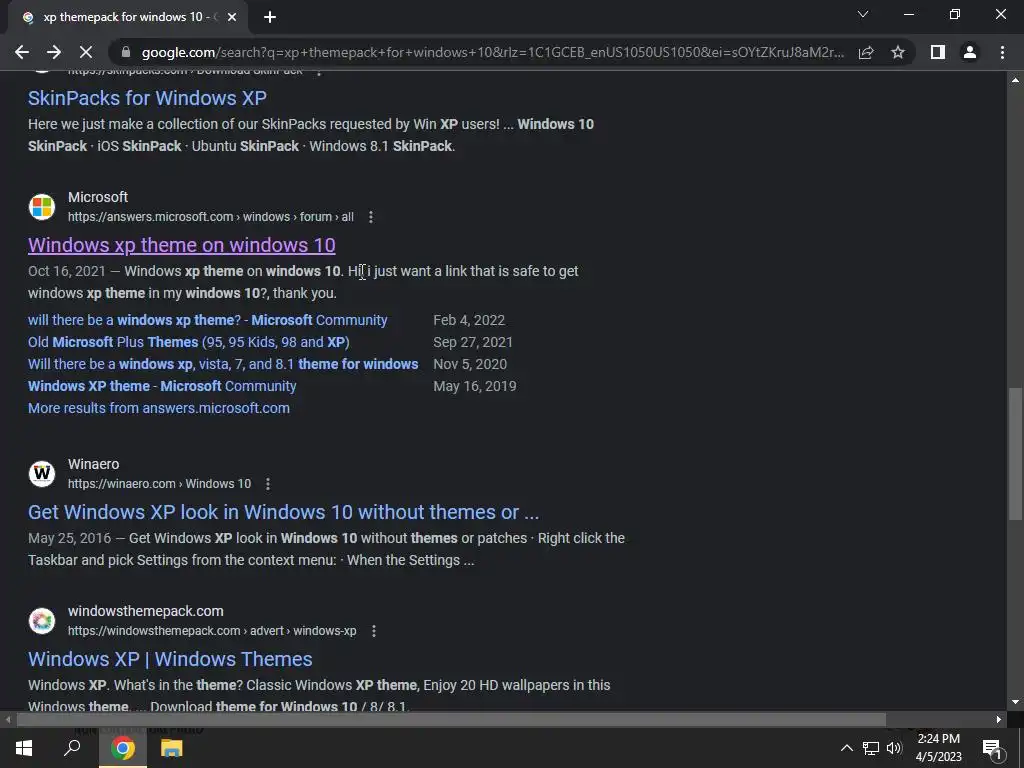The height and width of the screenshot is (768, 1024).
Task: Click the vertical scrollbar thumb
Action: point(1015,454)
